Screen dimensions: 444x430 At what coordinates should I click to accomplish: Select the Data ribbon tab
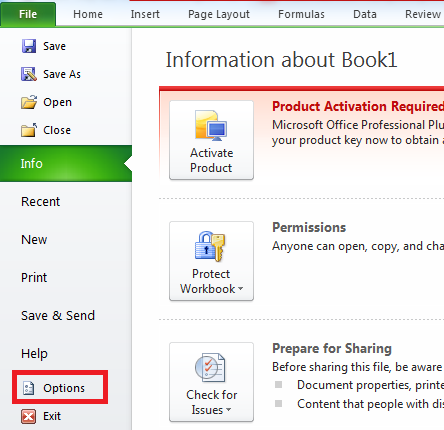[365, 14]
